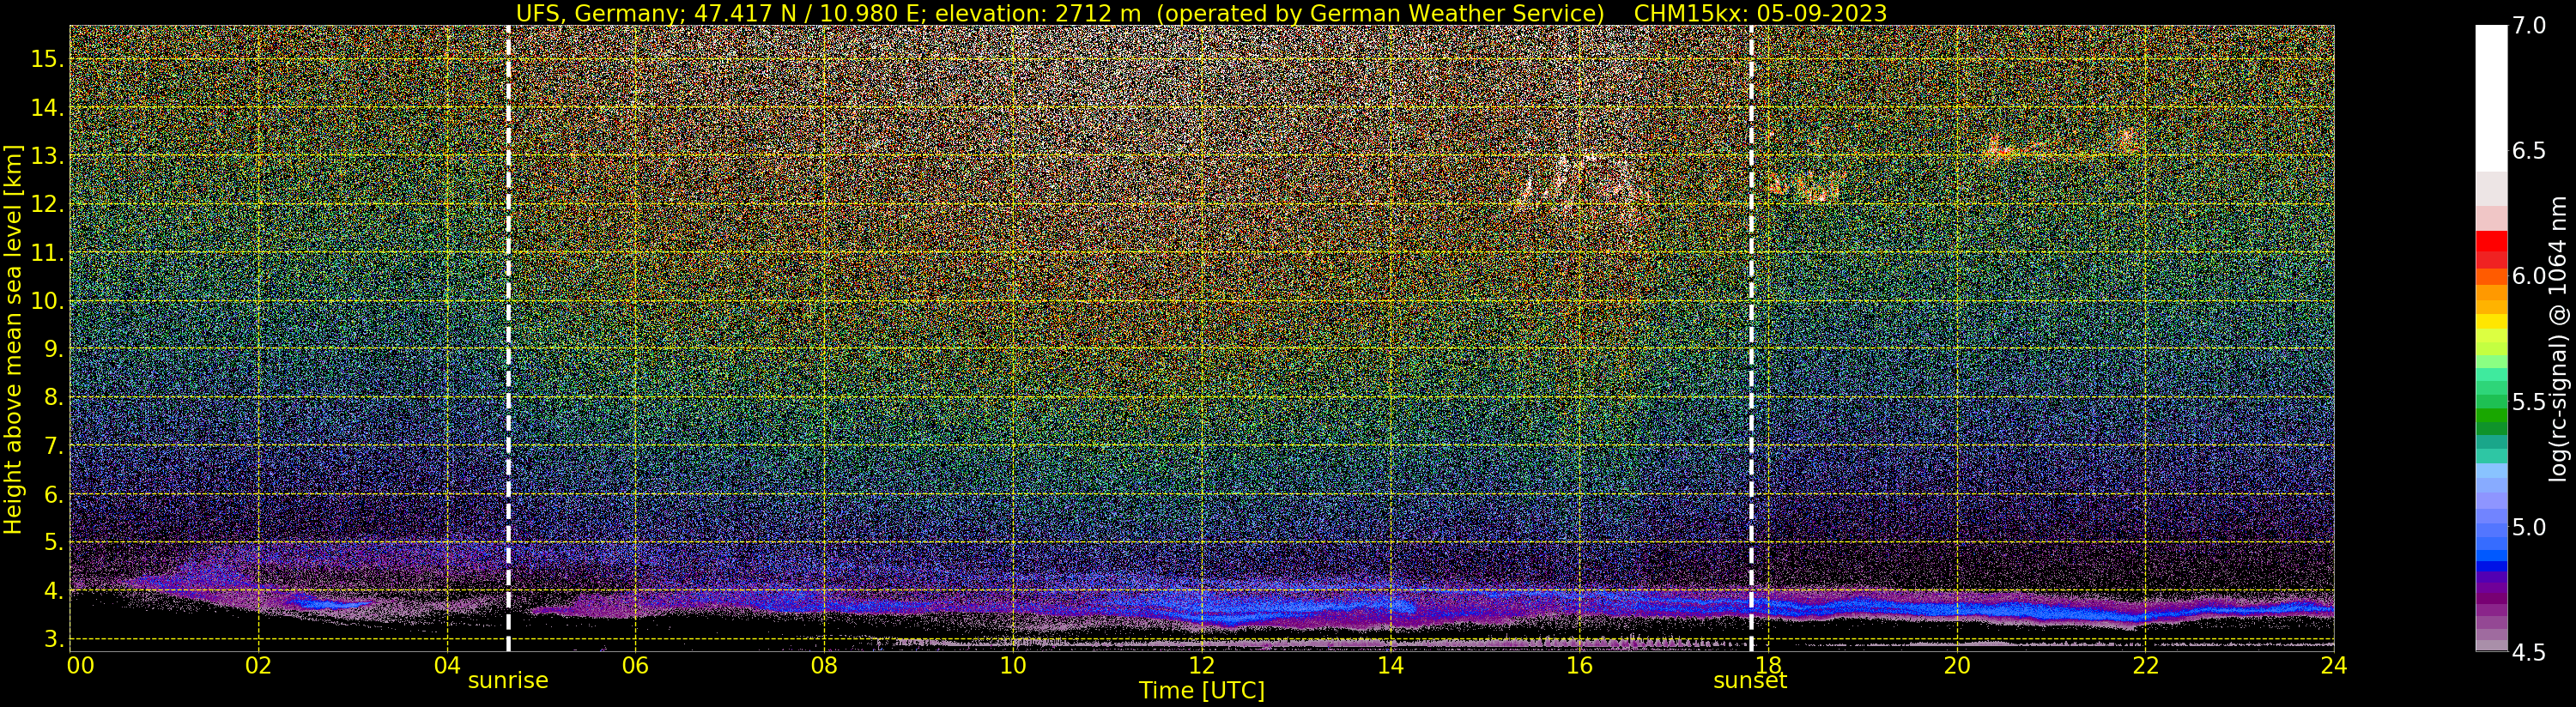This screenshot has height=707, width=2576.
Task: Click the height axis tick "4."
Action: 52,590
